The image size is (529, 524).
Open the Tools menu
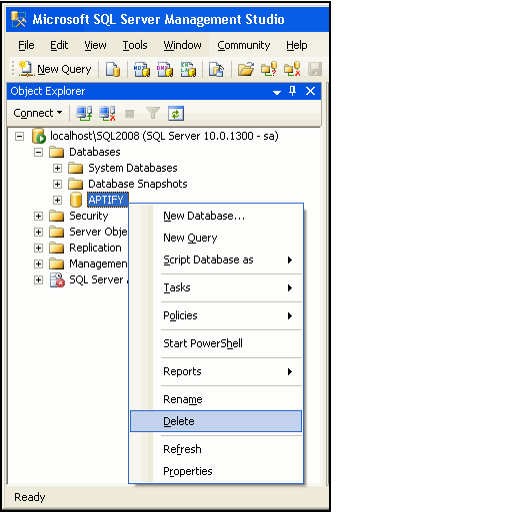135,45
